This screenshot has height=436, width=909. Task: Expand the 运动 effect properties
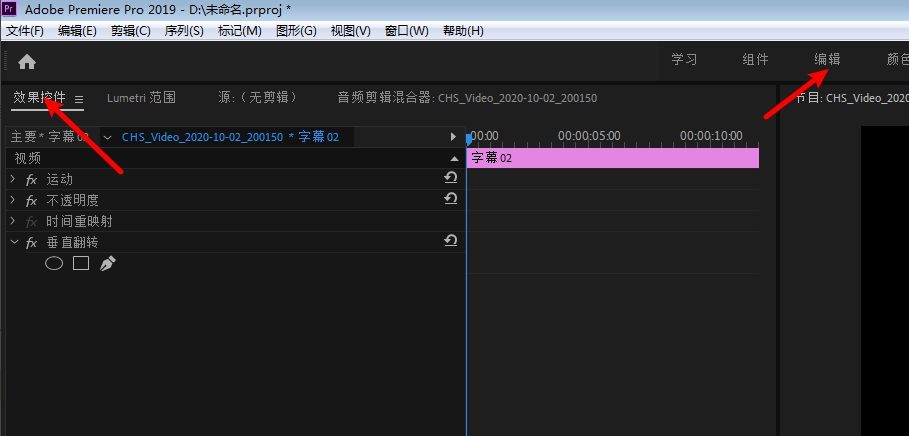click(x=13, y=179)
